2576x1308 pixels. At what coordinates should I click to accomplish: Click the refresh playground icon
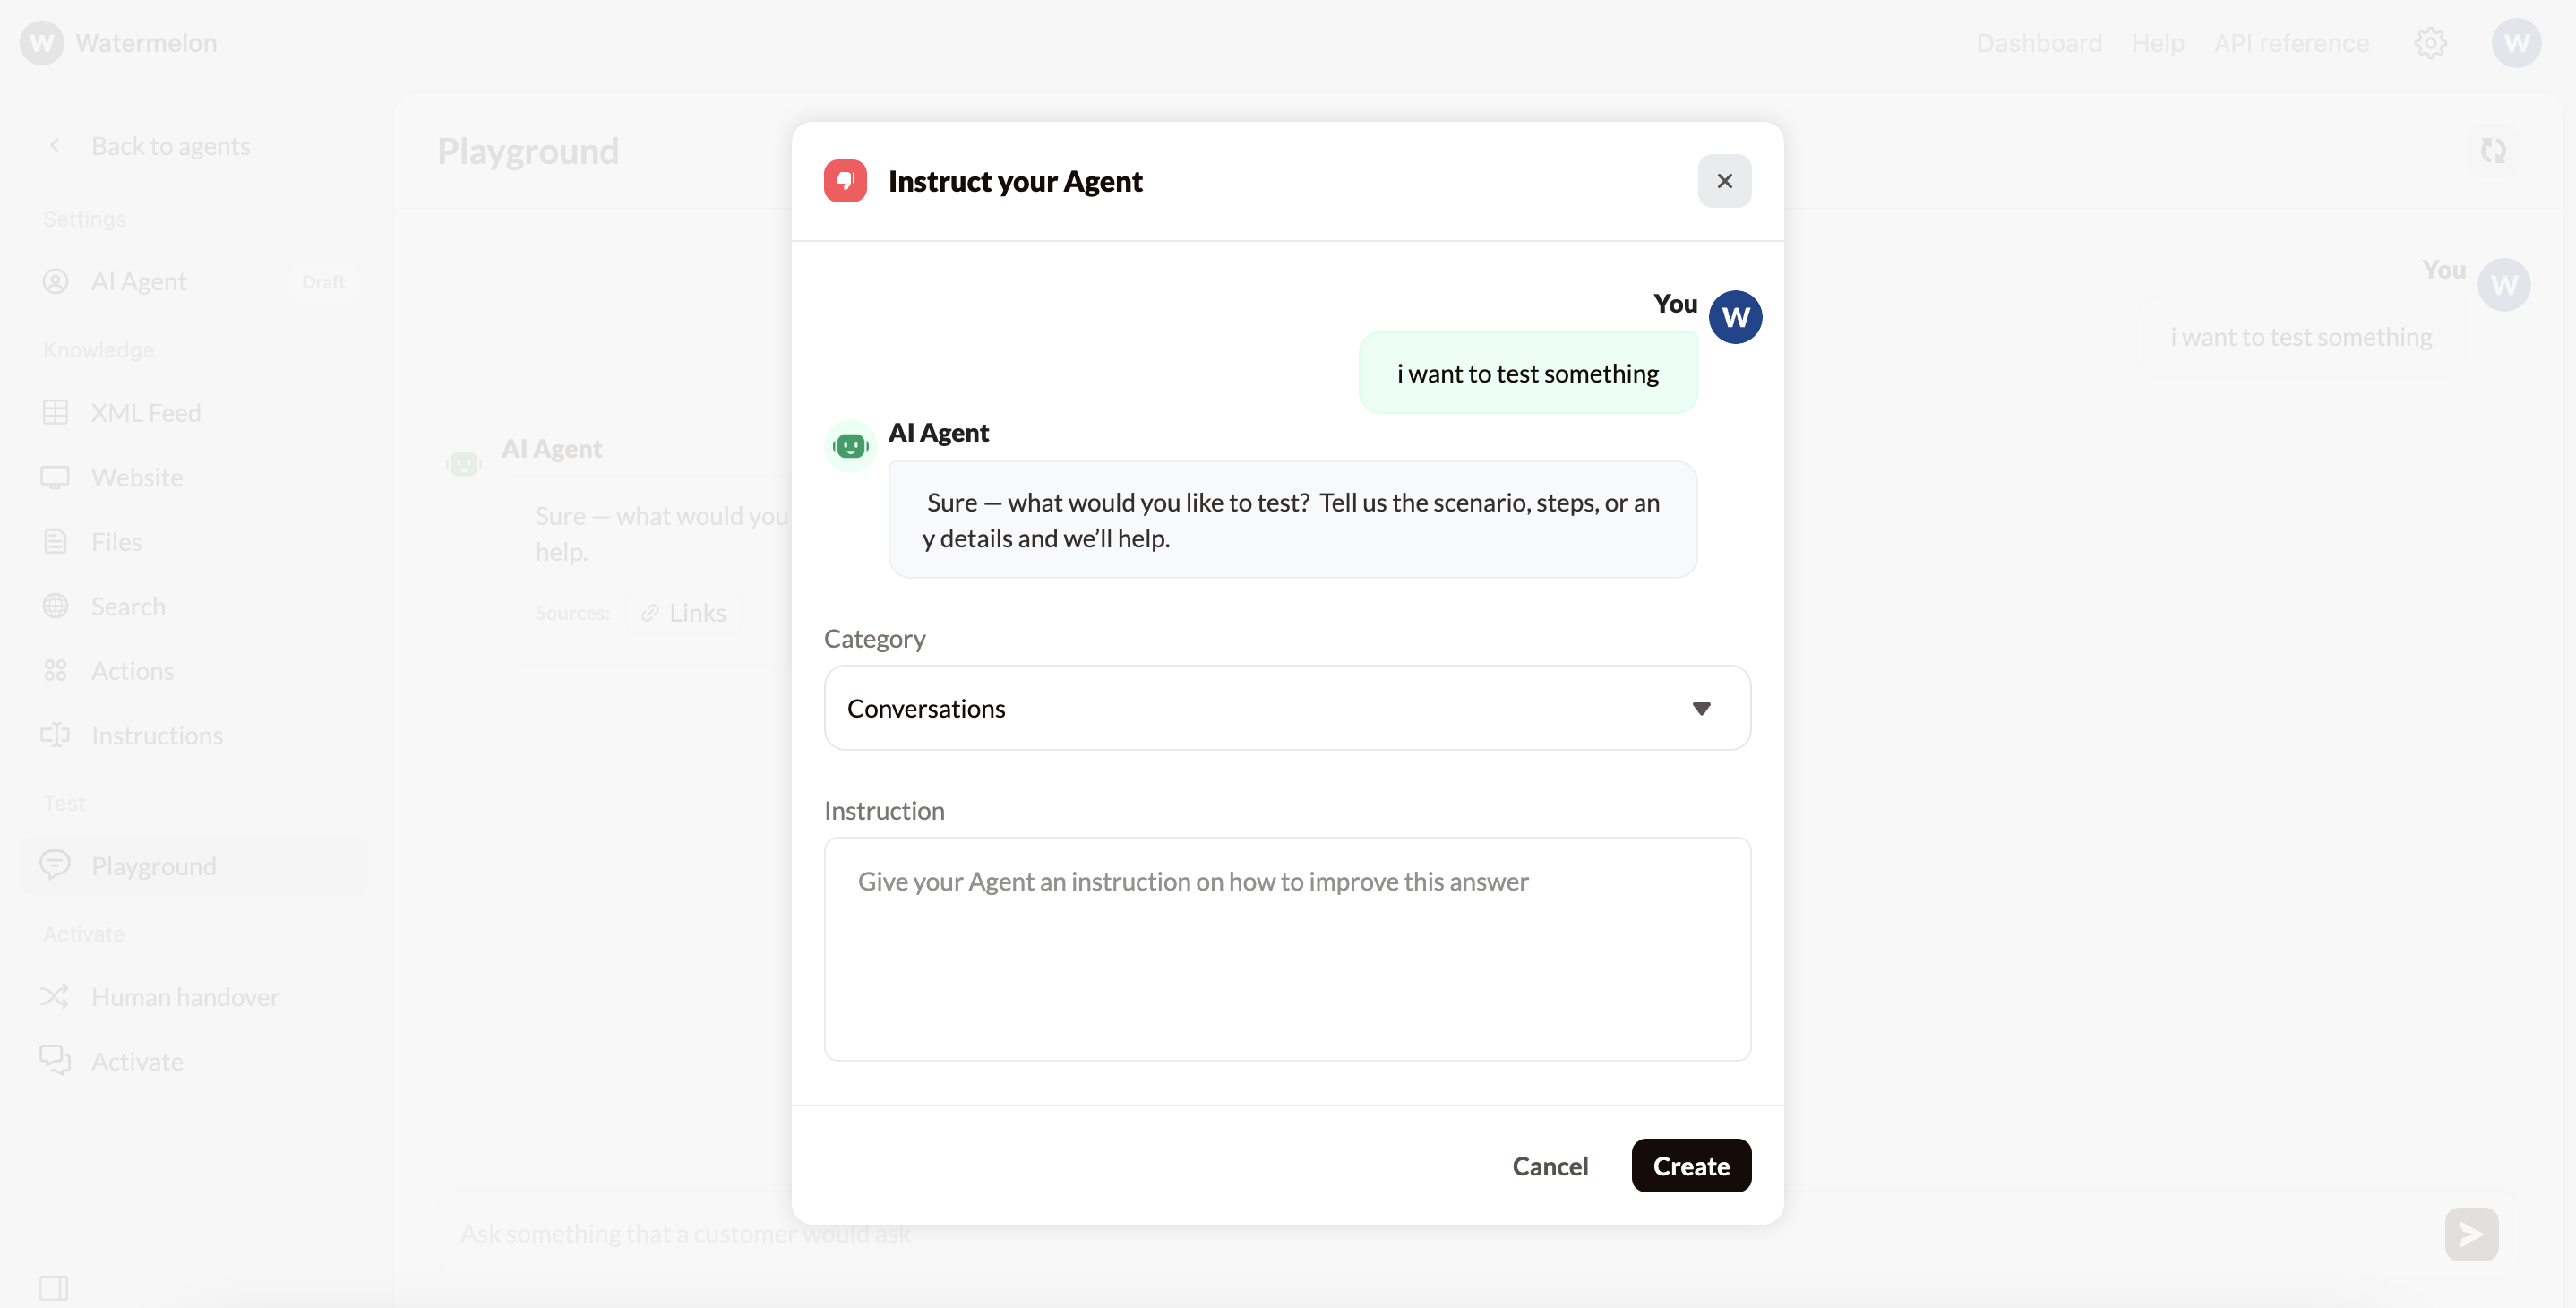(2493, 151)
